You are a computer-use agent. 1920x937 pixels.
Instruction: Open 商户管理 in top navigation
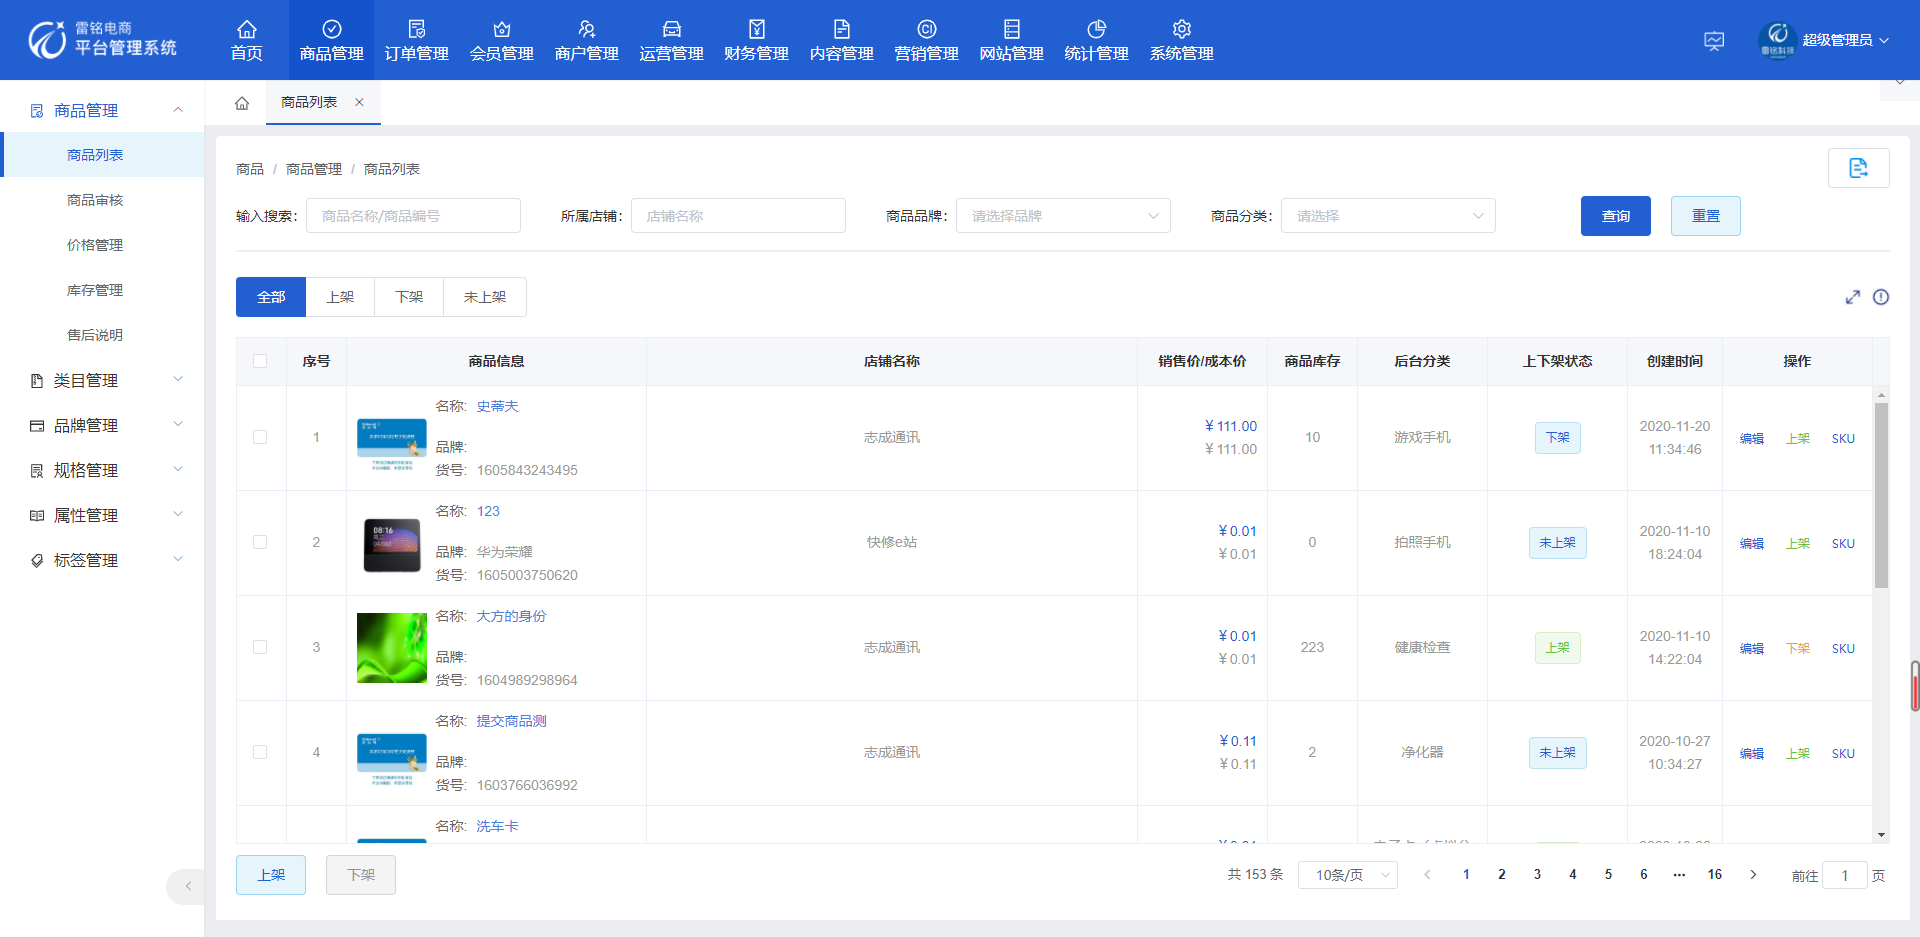tap(587, 40)
